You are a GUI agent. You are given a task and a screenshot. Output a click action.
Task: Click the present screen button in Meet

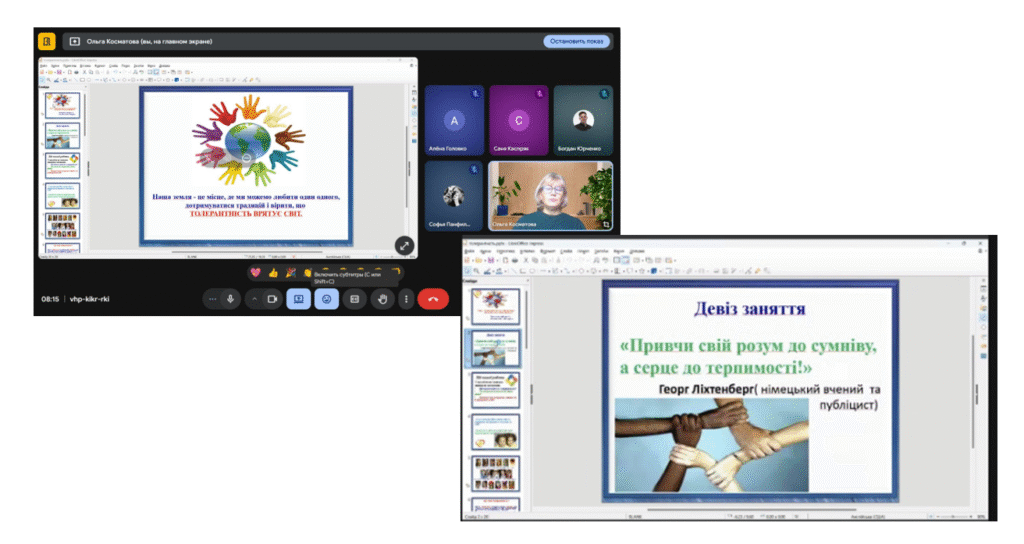(x=298, y=298)
